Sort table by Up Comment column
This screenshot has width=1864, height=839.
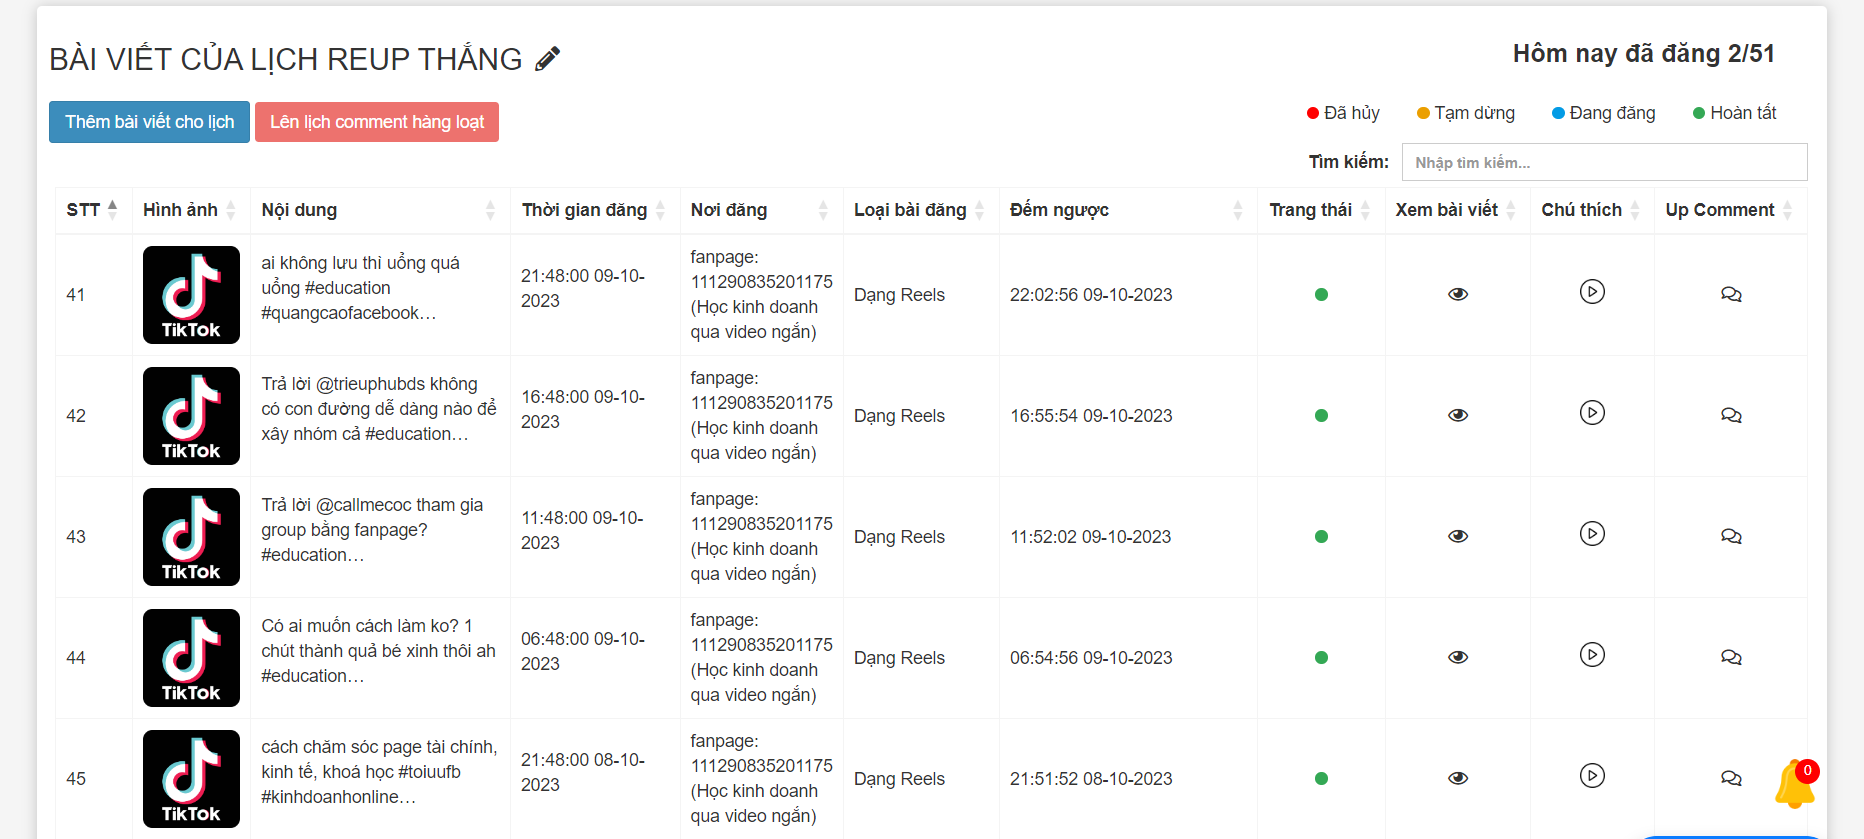click(1731, 210)
